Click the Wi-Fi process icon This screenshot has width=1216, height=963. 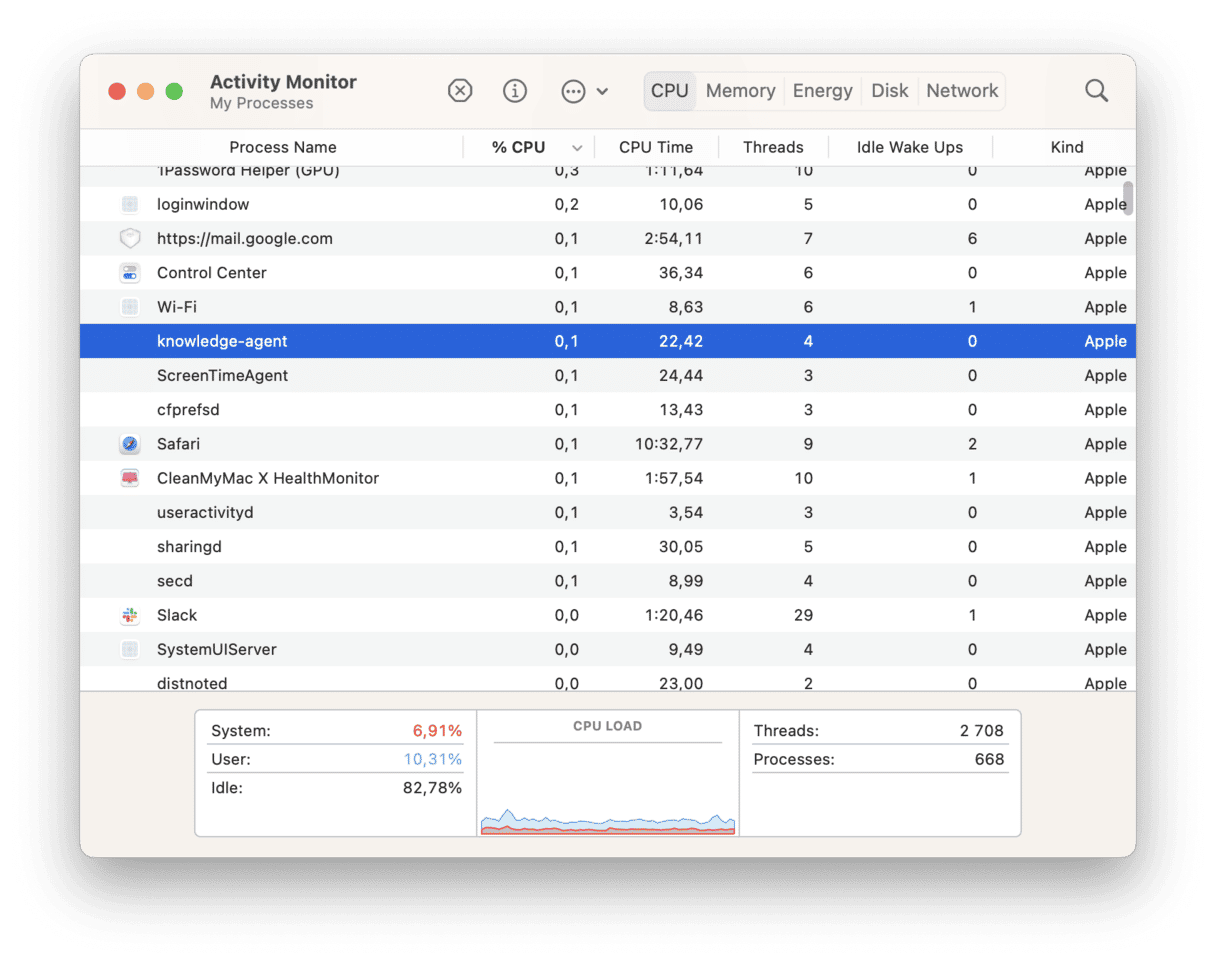pos(129,307)
